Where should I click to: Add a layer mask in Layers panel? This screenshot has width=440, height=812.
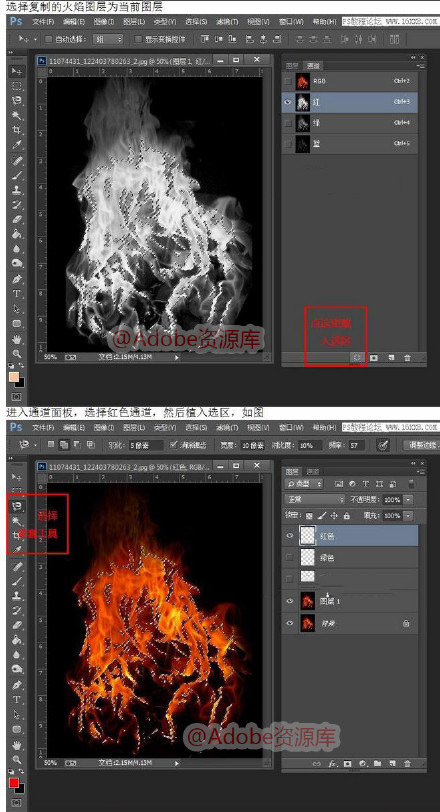[347, 763]
